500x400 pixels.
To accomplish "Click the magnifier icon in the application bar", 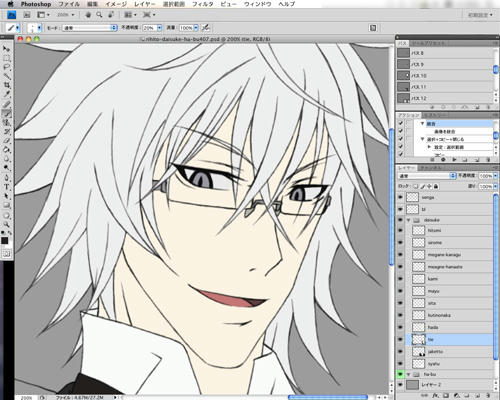I will coord(99,15).
